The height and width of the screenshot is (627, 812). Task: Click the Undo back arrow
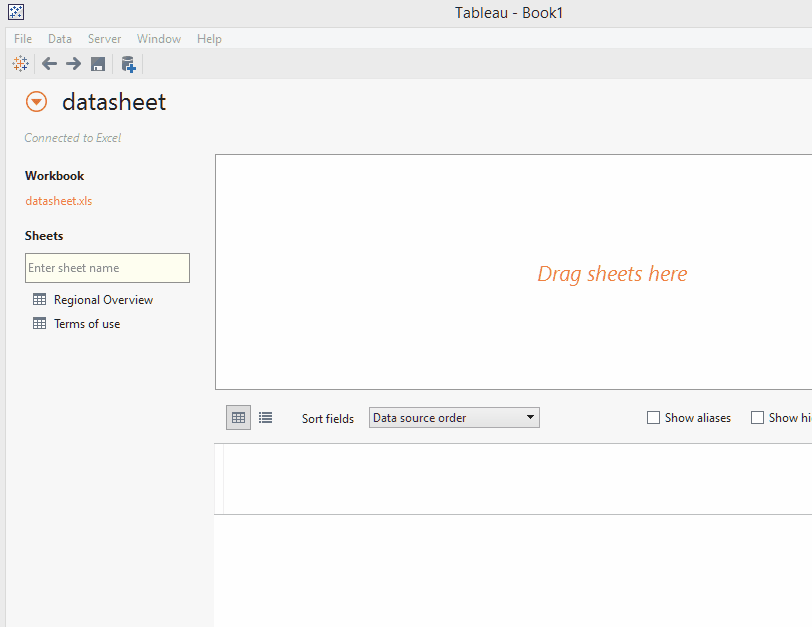point(48,63)
